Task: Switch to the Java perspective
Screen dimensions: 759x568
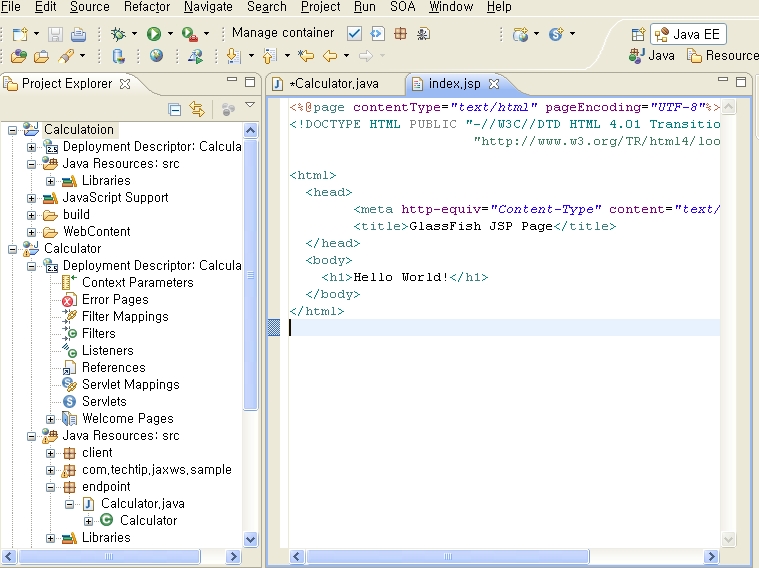Action: pyautogui.click(x=652, y=56)
